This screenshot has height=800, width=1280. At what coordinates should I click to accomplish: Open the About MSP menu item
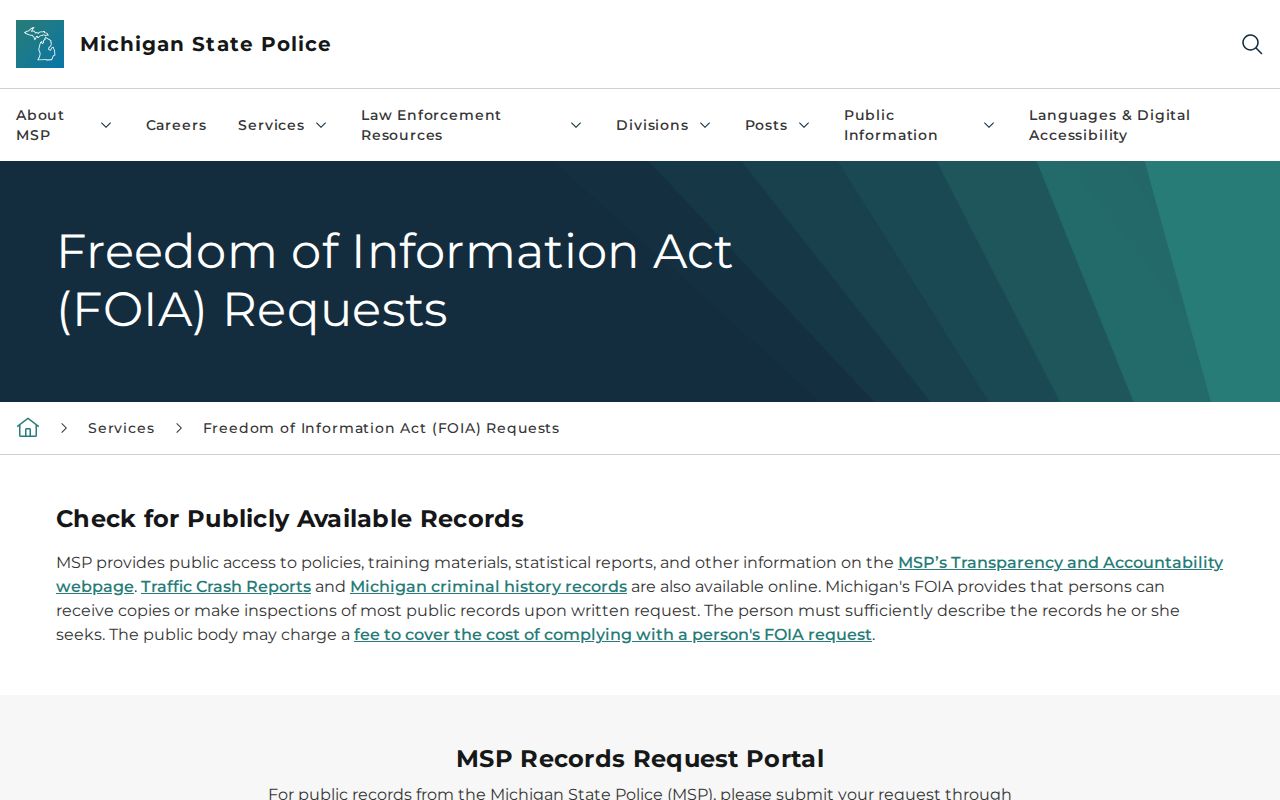point(40,125)
